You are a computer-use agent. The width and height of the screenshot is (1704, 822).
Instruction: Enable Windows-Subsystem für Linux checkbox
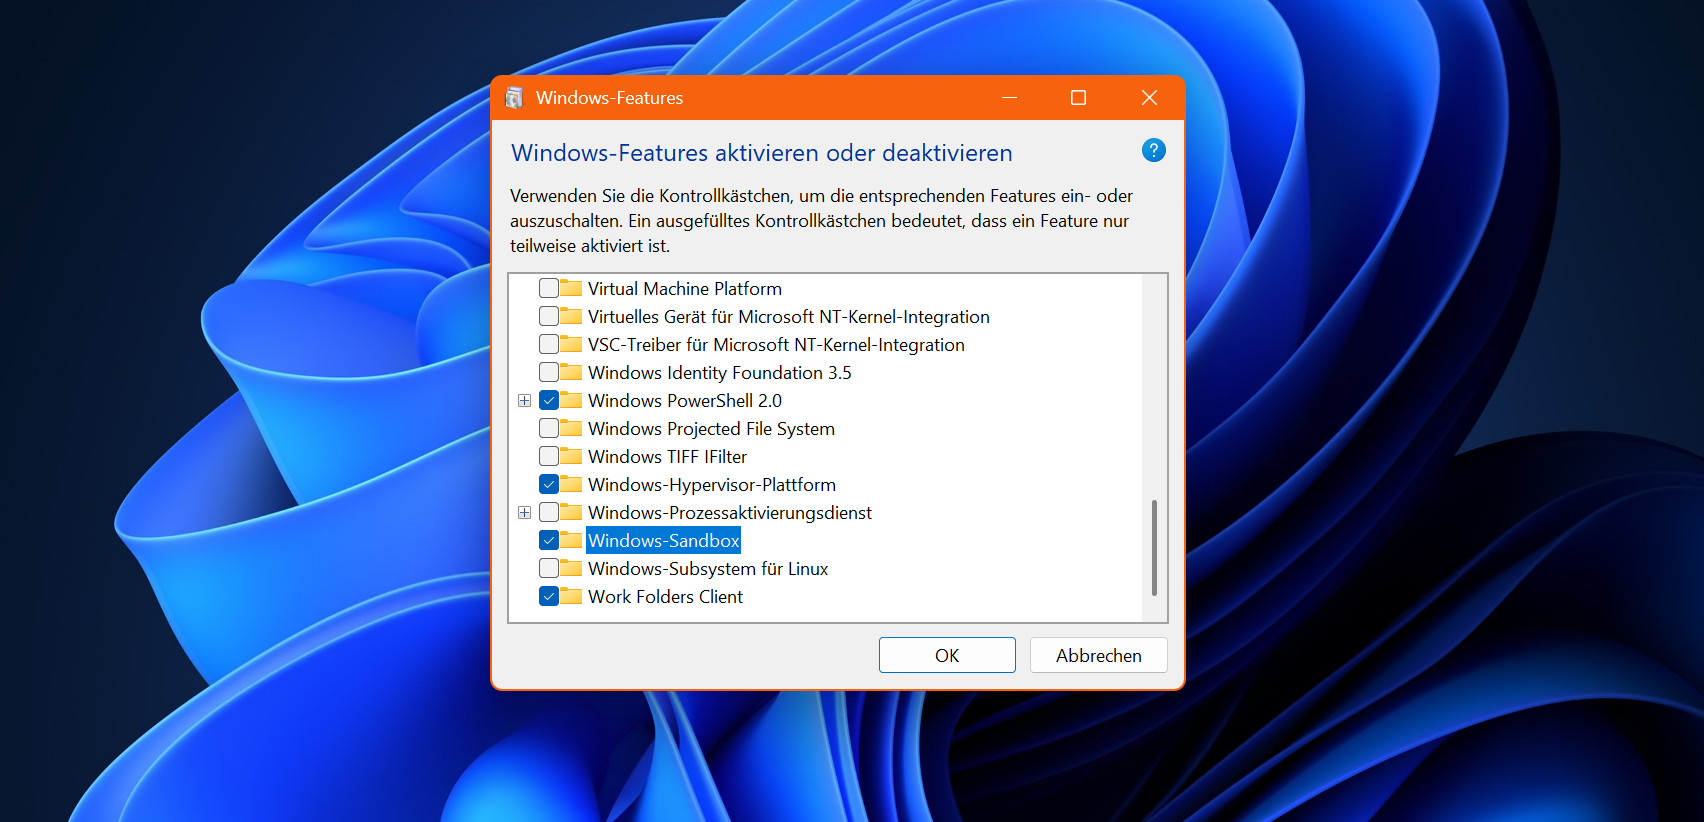pyautogui.click(x=549, y=568)
